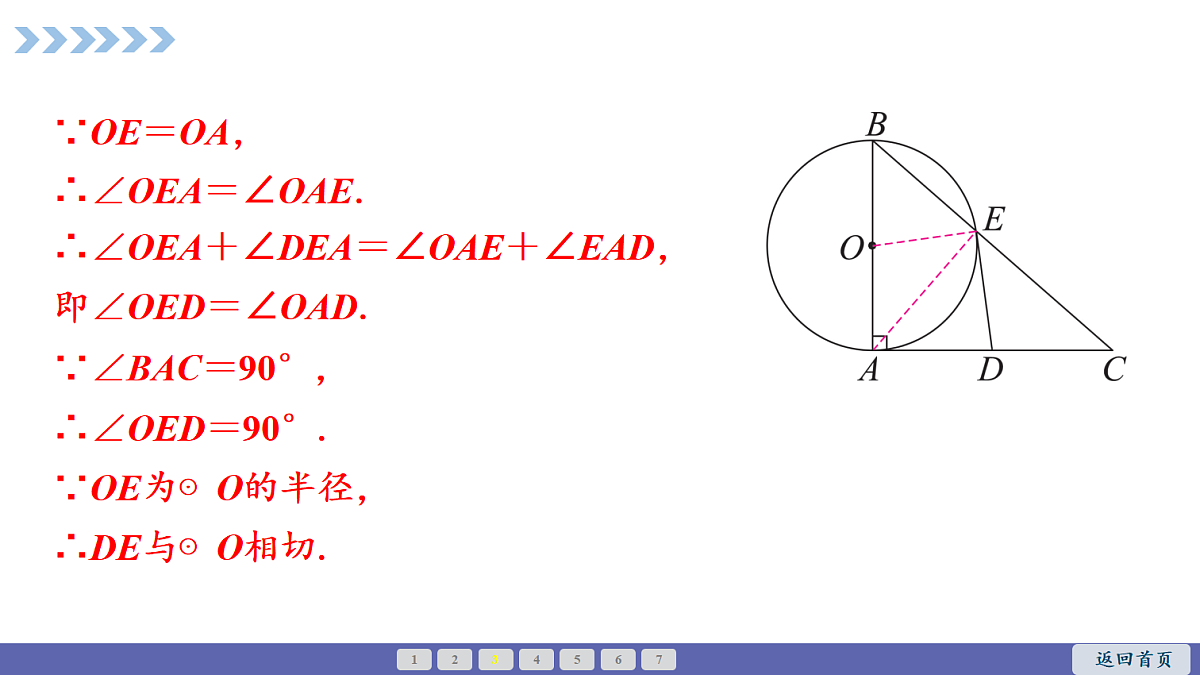Jump to section 5
The image size is (1200, 675).
tap(577, 660)
